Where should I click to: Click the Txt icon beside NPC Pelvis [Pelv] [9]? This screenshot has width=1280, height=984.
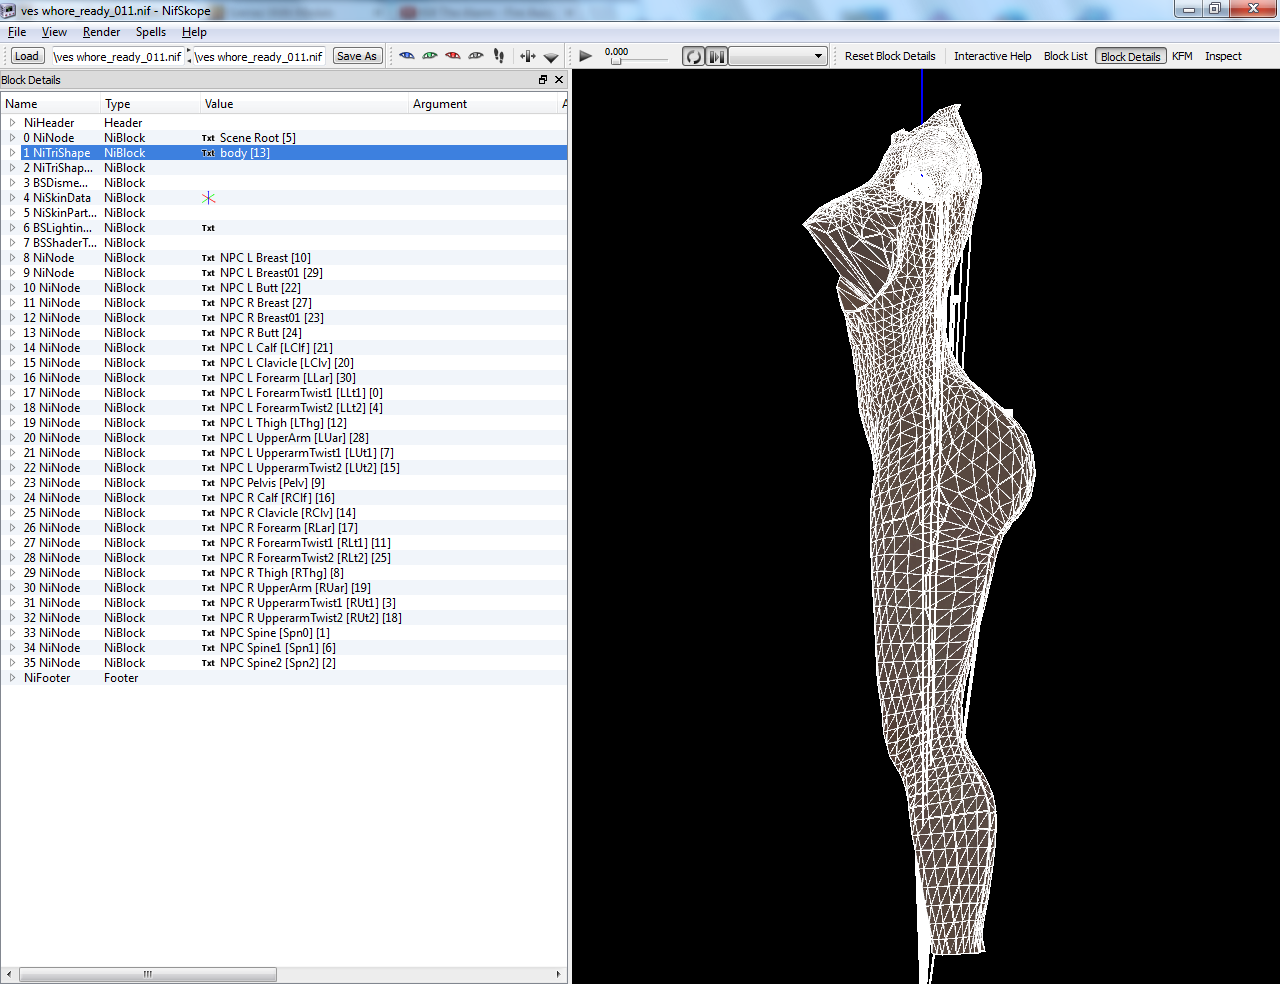click(x=208, y=483)
